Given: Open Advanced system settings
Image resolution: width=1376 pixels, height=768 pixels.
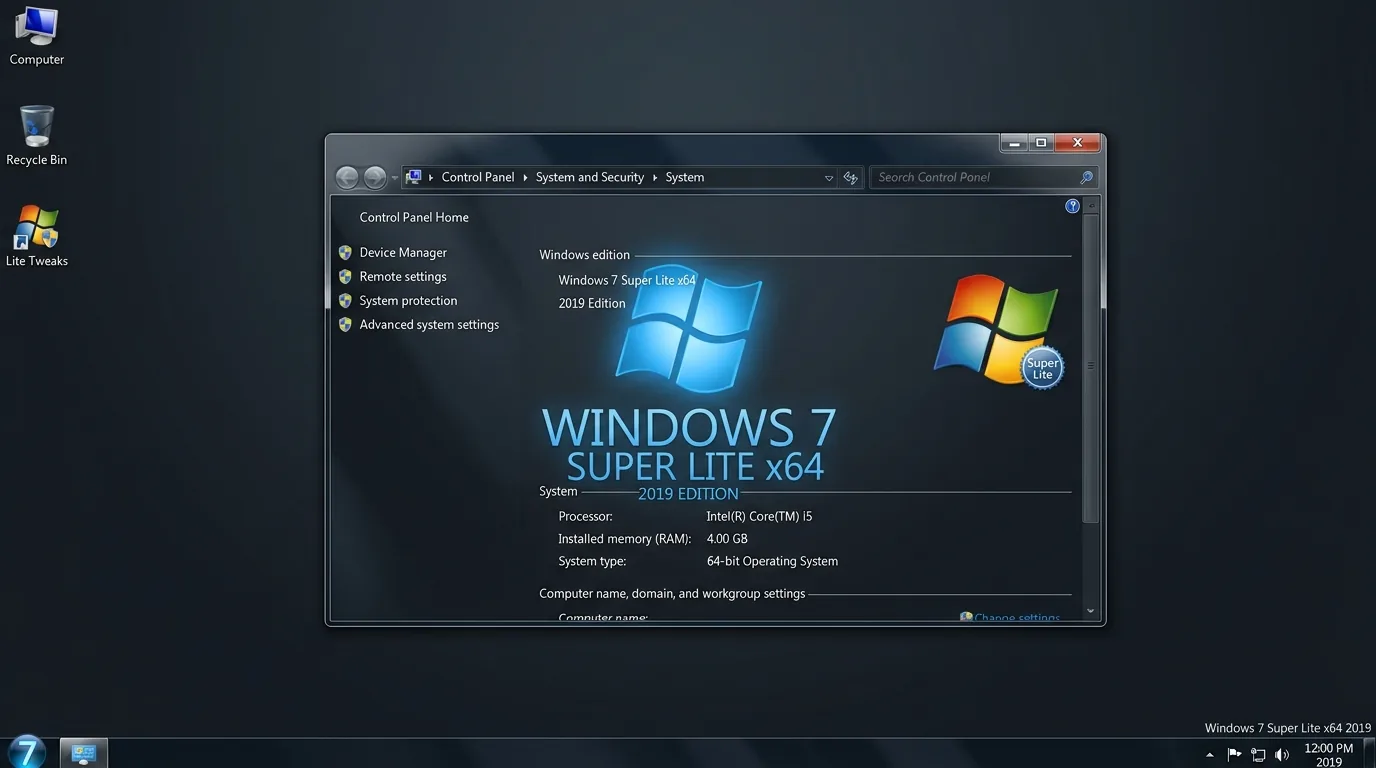Looking at the screenshot, I should (x=429, y=325).
